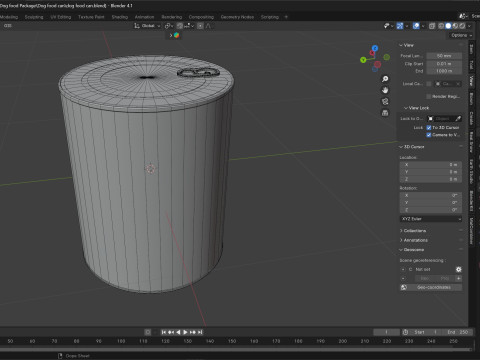Viewport: 480px width, 360px height.
Task: Open shading options dropdown arrow
Action: 469,26
